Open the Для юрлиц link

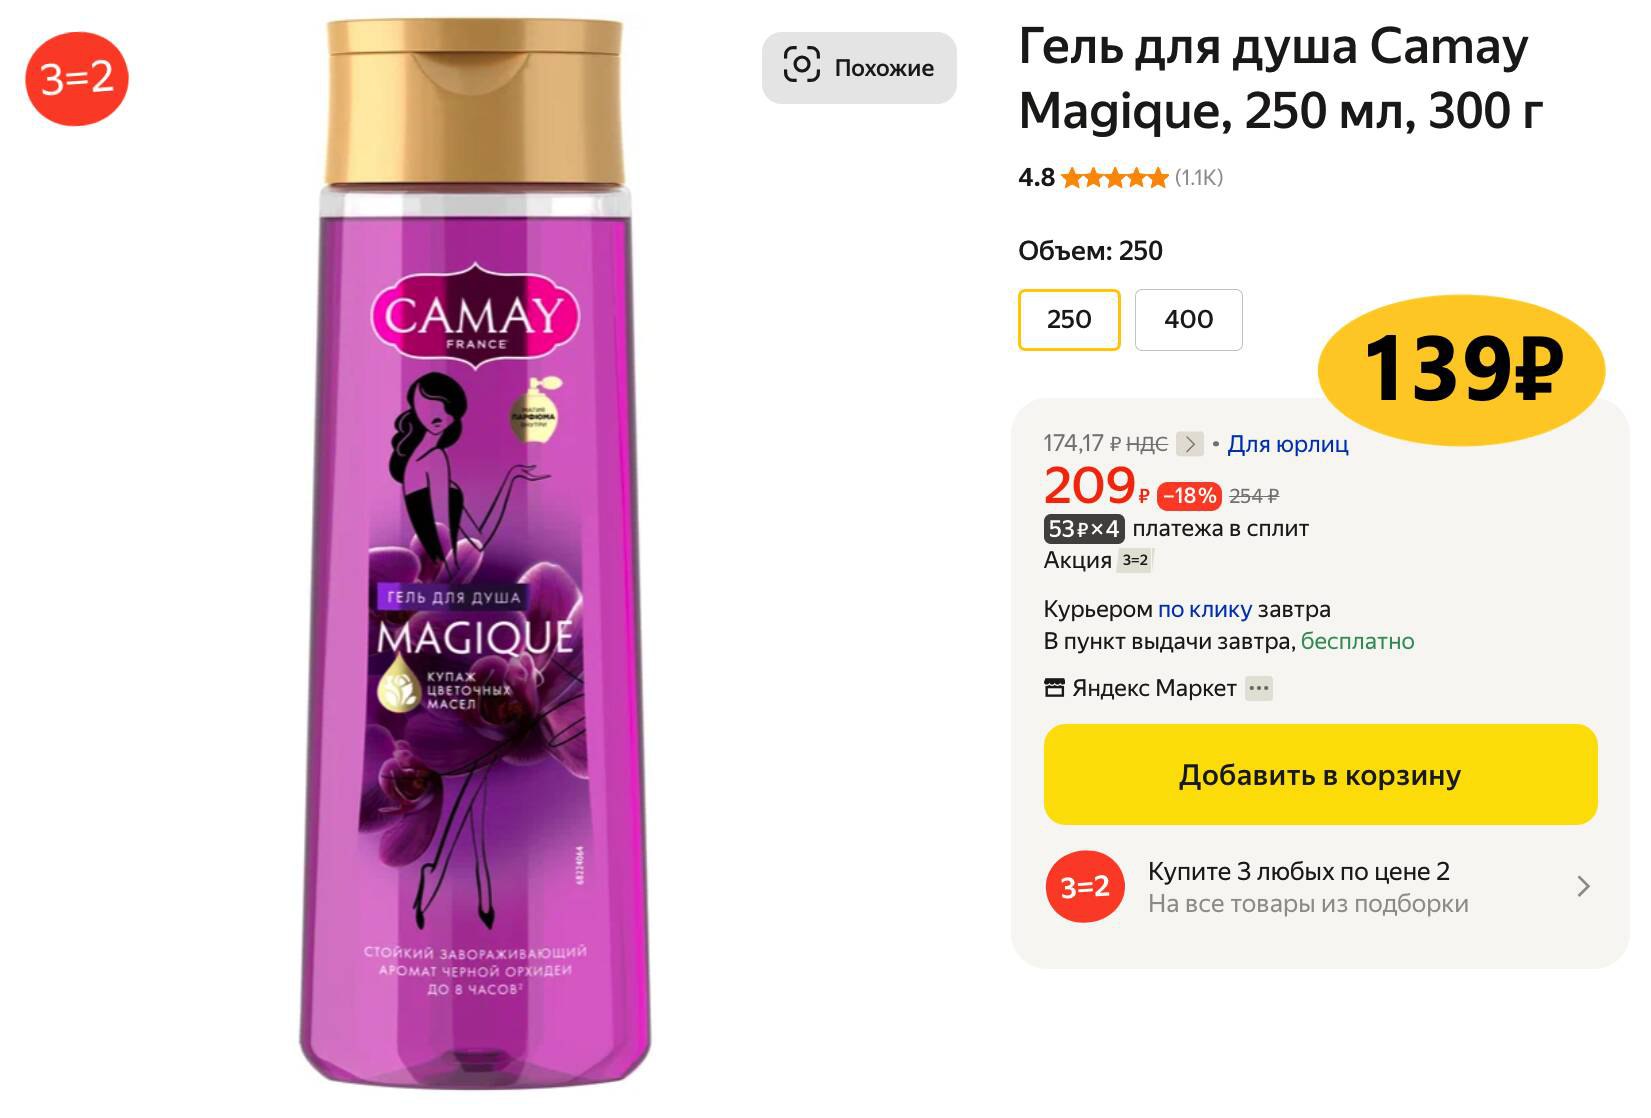[1288, 444]
